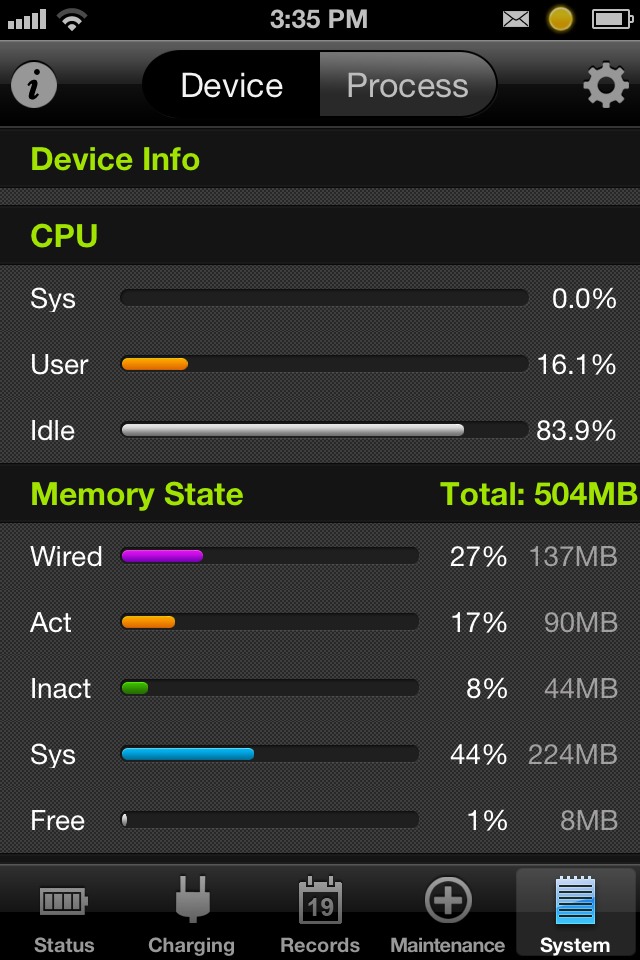Tap the info icon in top-left
This screenshot has width=640, height=960.
click(x=34, y=86)
